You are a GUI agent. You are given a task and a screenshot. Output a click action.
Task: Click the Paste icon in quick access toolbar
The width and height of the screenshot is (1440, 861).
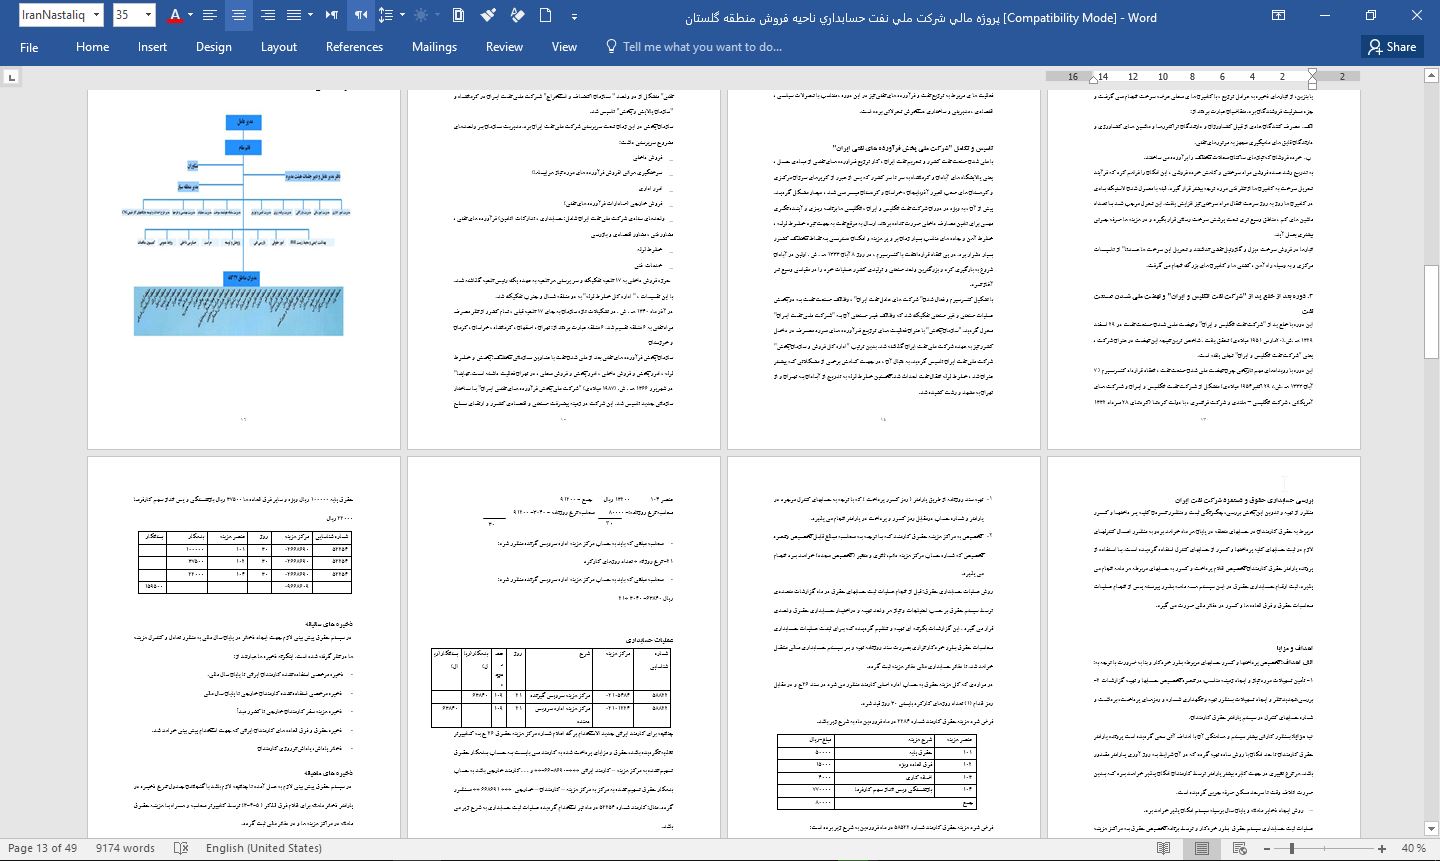458,15
